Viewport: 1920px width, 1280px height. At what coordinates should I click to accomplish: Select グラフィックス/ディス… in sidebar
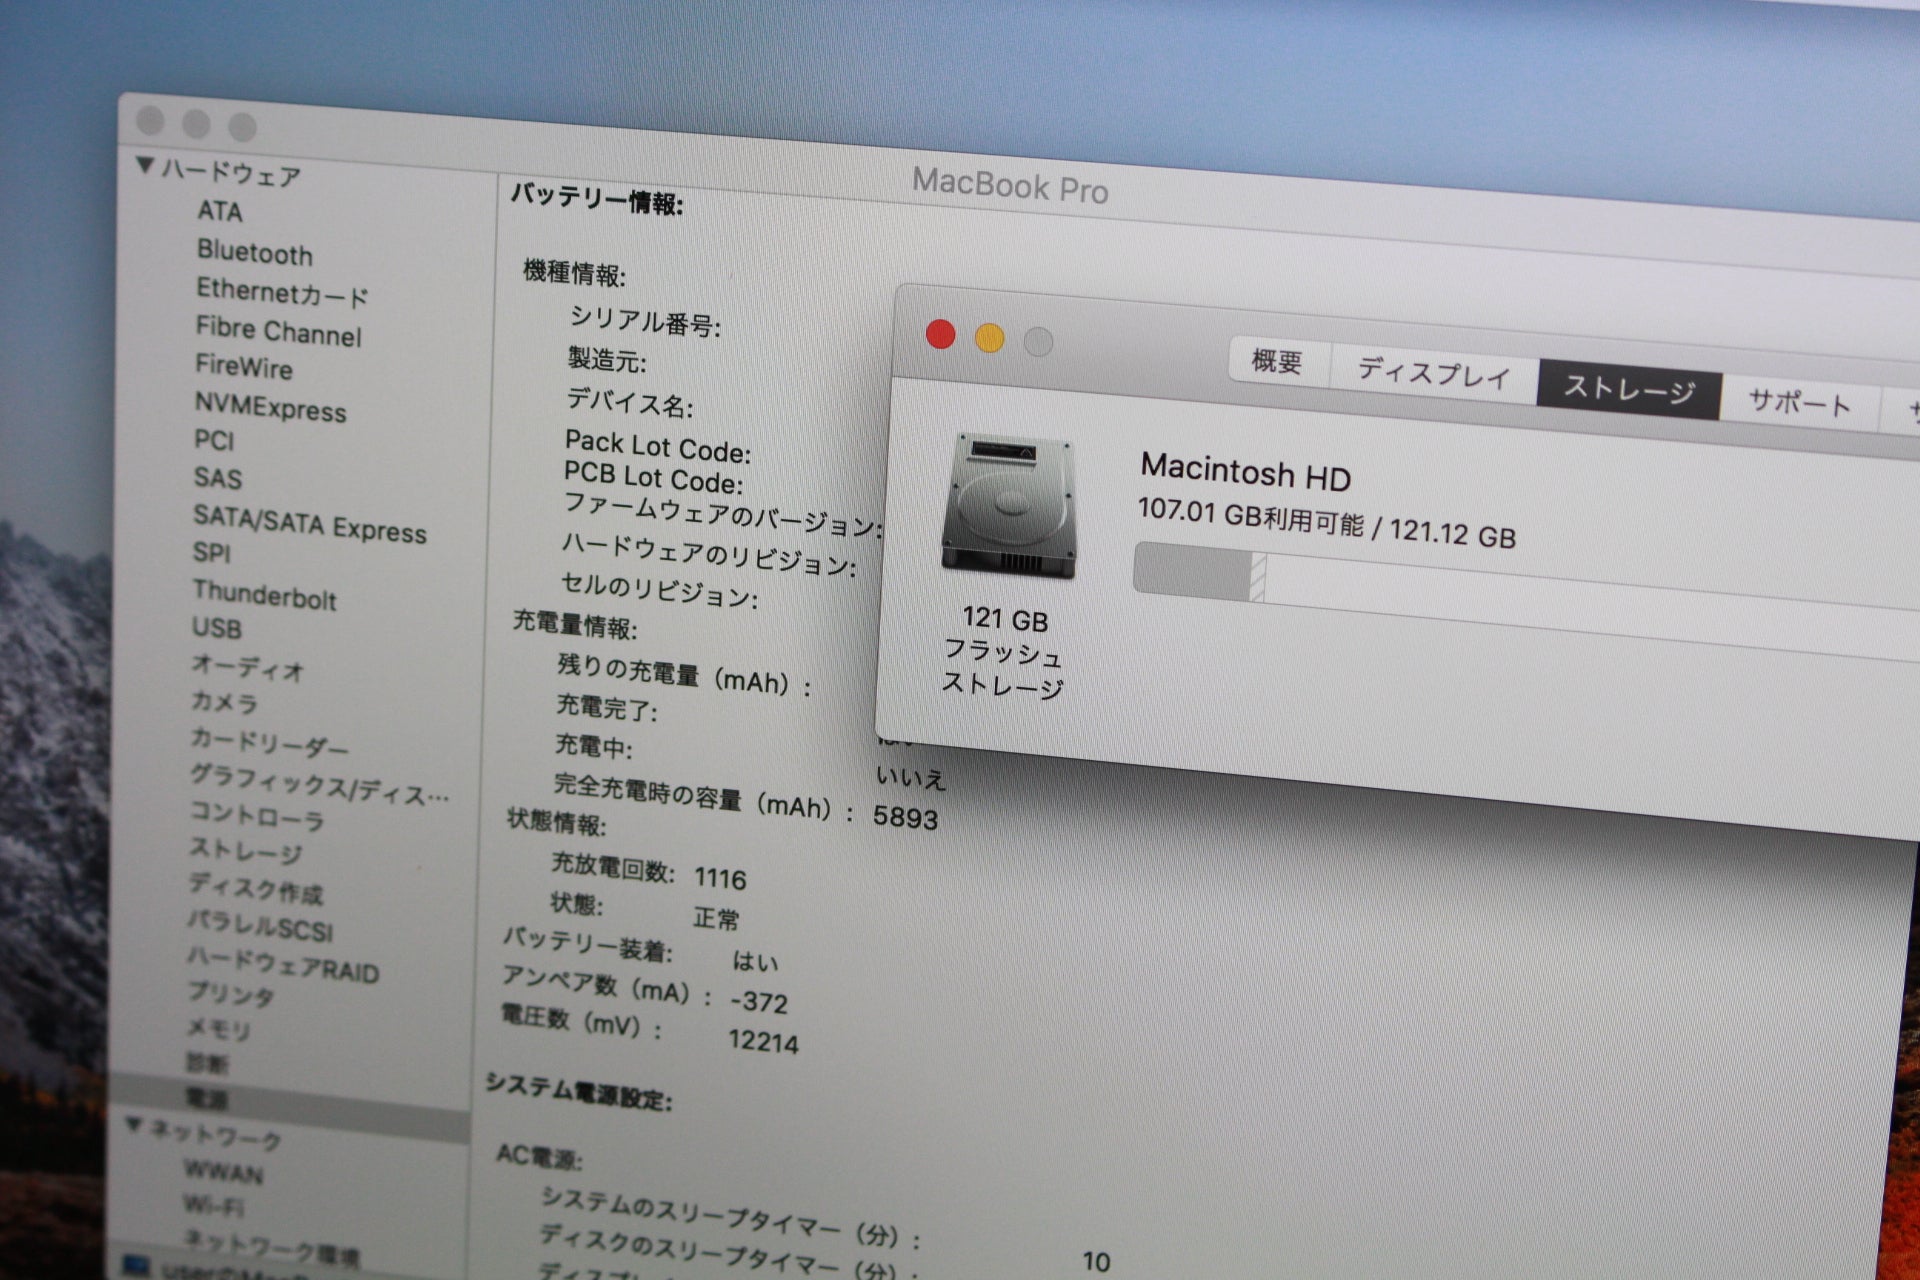pos(319,784)
